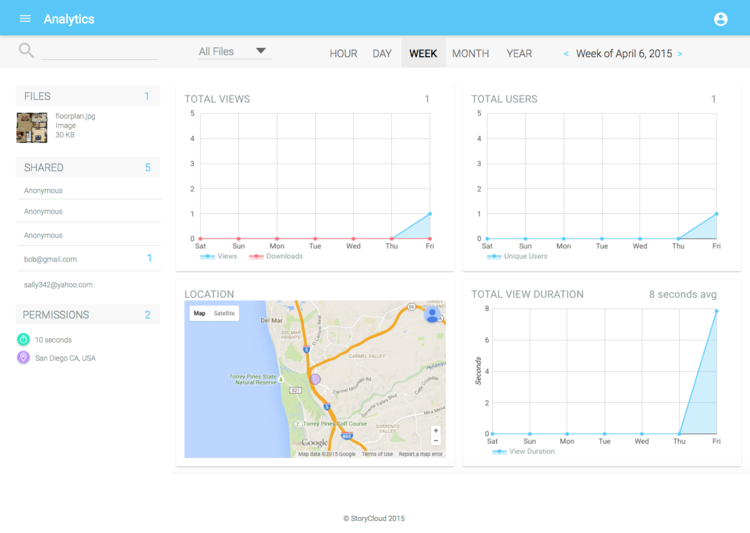
Task: Switch map to Satellite view
Action: (224, 313)
